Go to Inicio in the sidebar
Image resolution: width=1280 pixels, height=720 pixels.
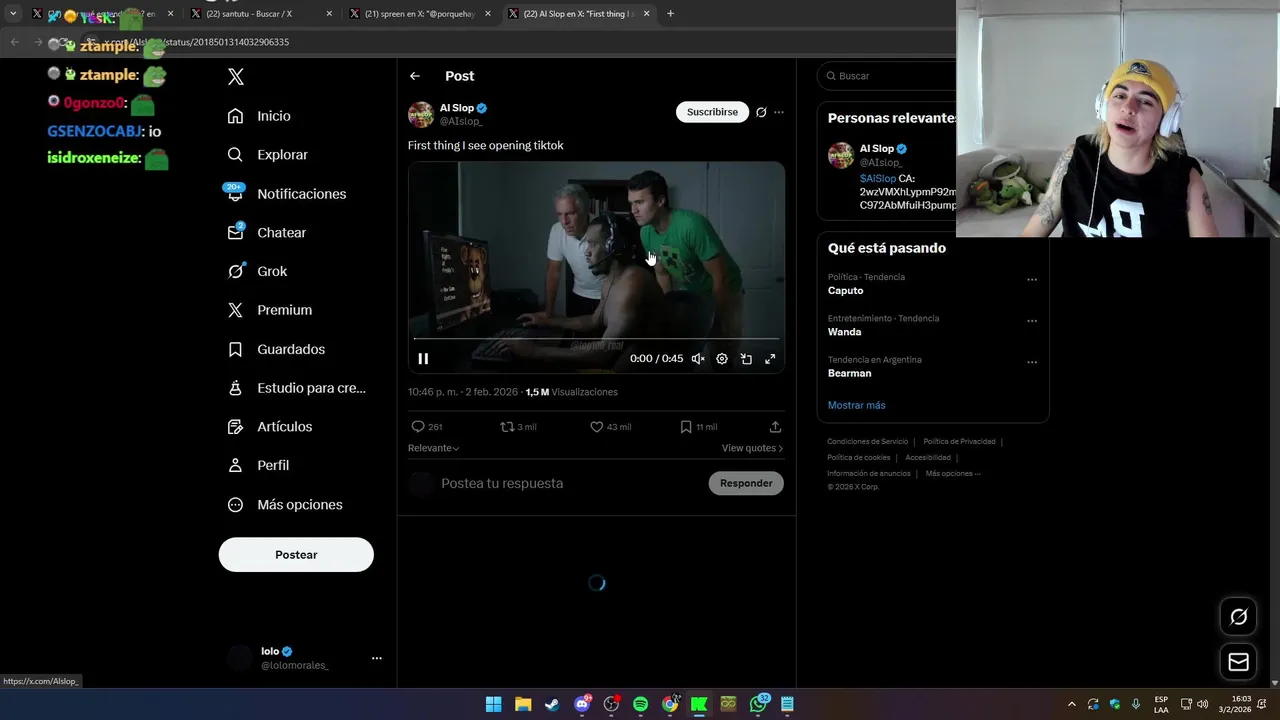click(x=259, y=116)
